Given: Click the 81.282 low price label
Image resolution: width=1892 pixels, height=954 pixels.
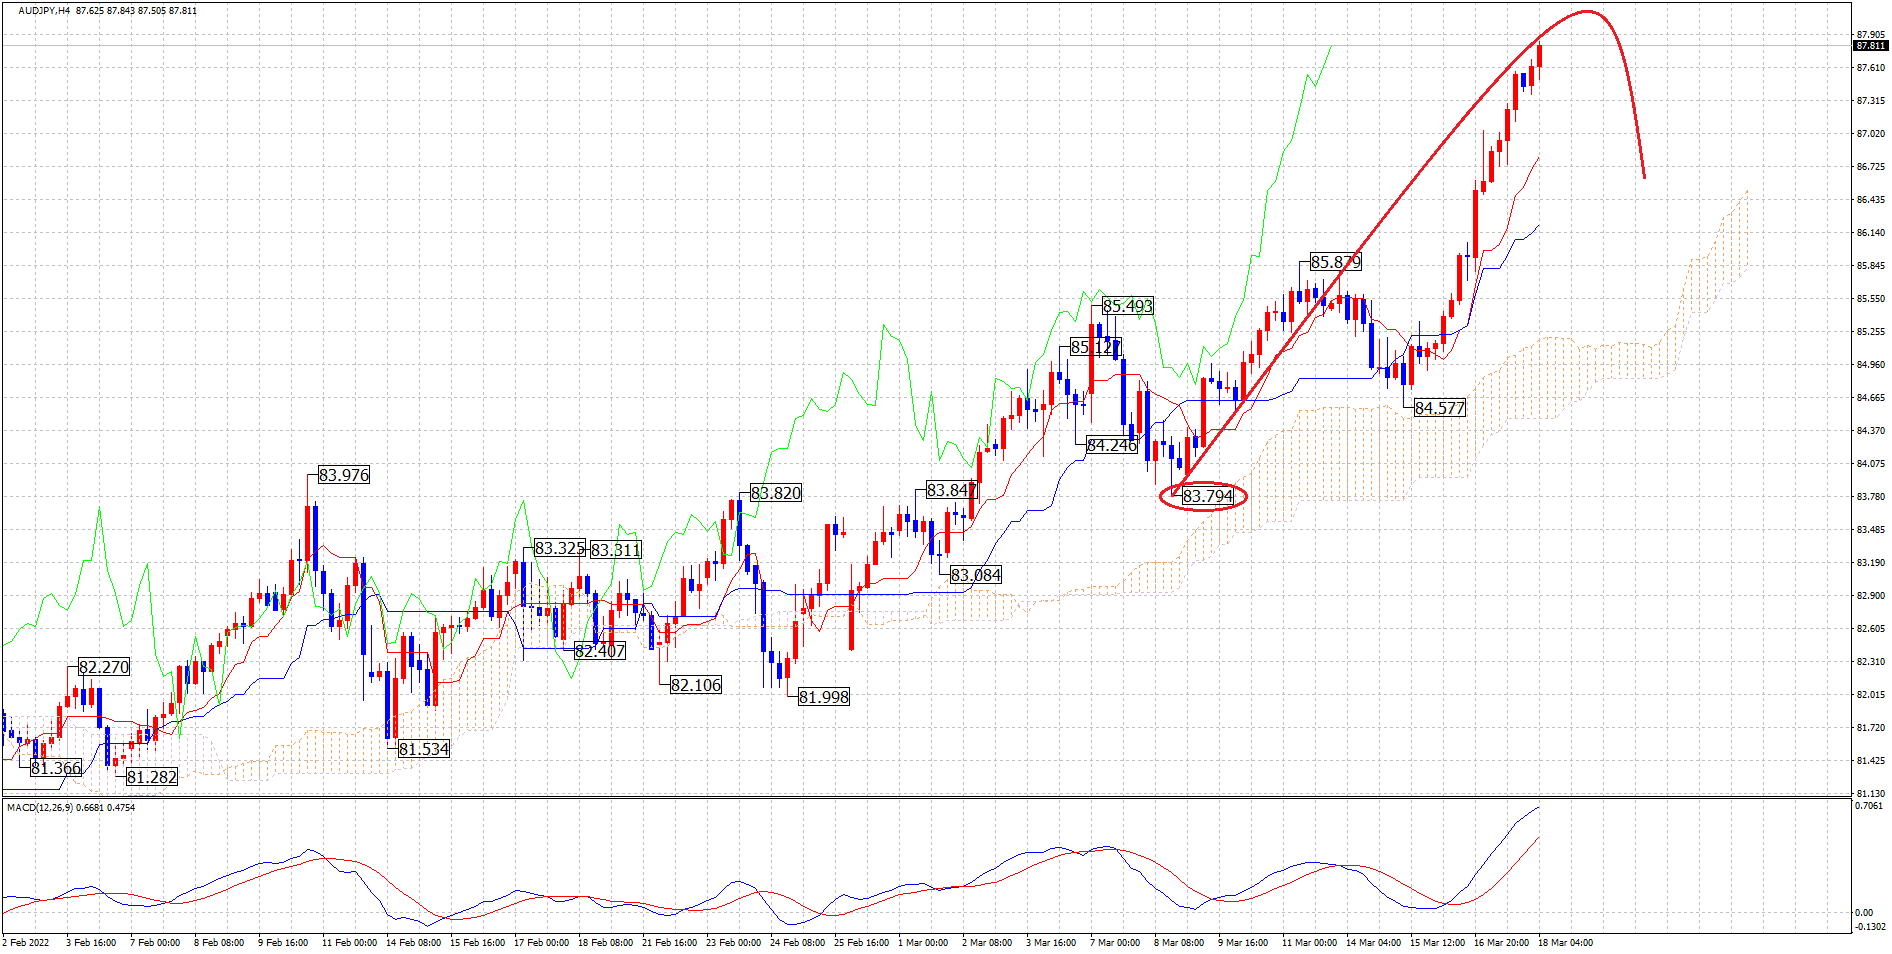Looking at the screenshot, I should 152,777.
